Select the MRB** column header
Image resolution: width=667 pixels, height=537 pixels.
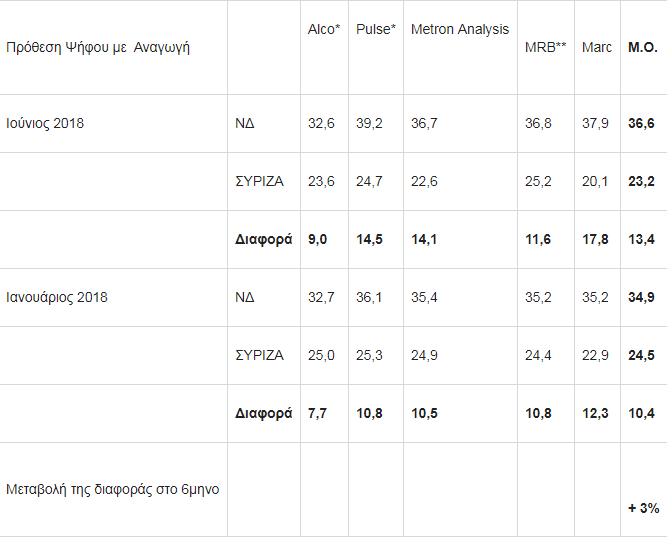(x=545, y=47)
